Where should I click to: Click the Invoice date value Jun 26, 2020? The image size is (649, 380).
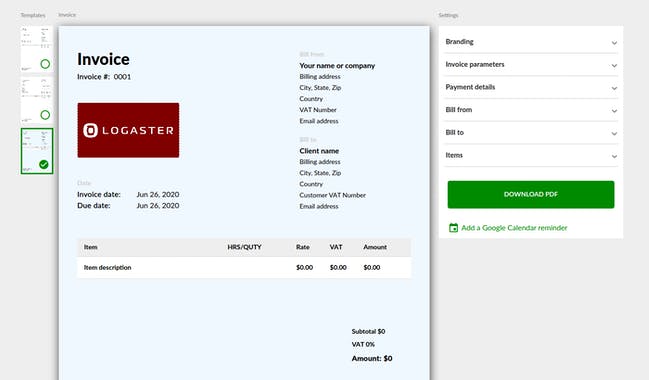(158, 195)
